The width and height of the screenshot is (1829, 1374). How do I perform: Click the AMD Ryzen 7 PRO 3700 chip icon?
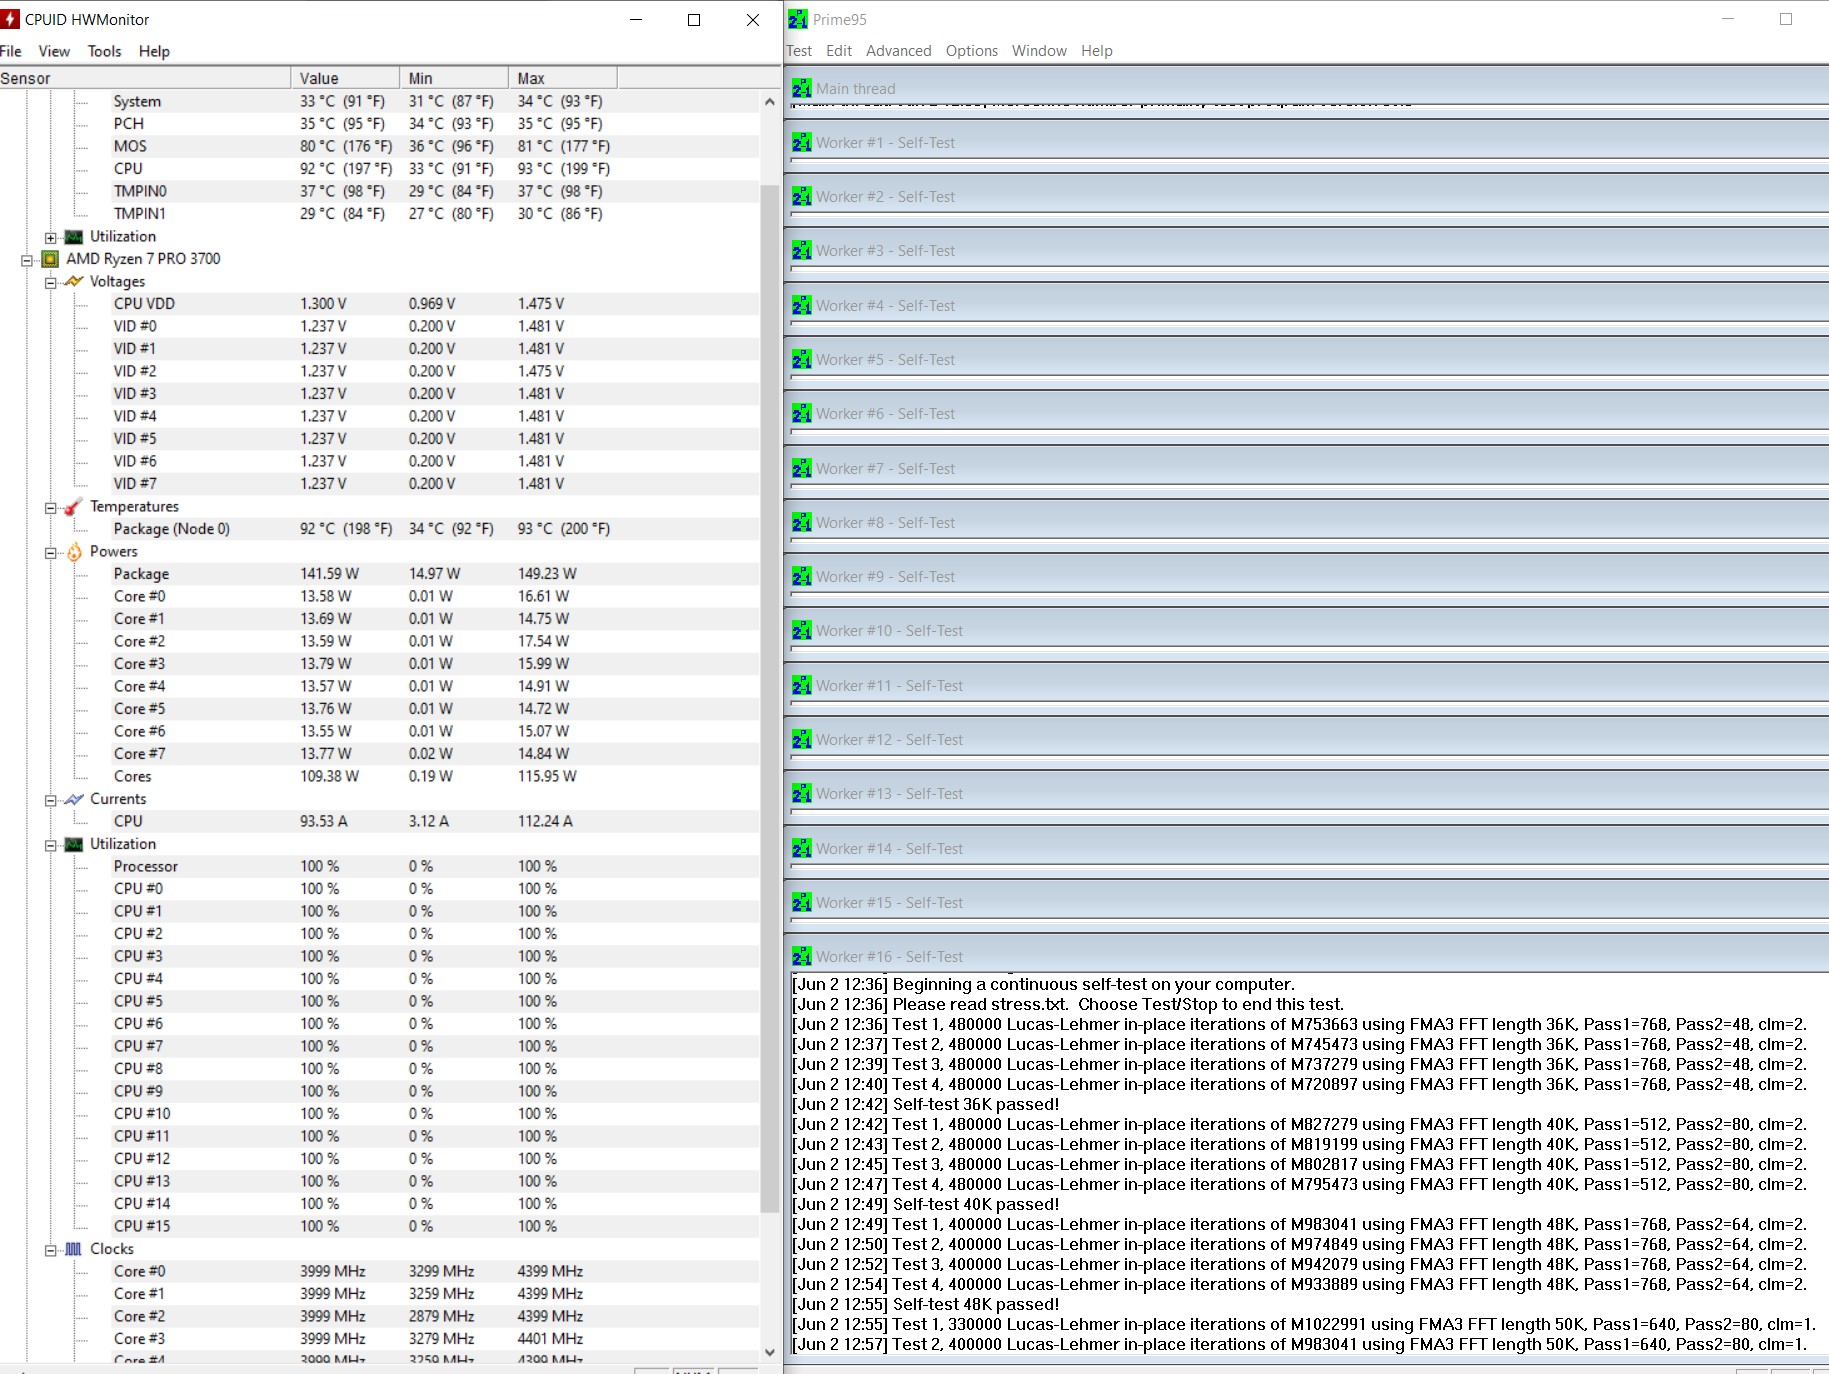click(x=50, y=259)
